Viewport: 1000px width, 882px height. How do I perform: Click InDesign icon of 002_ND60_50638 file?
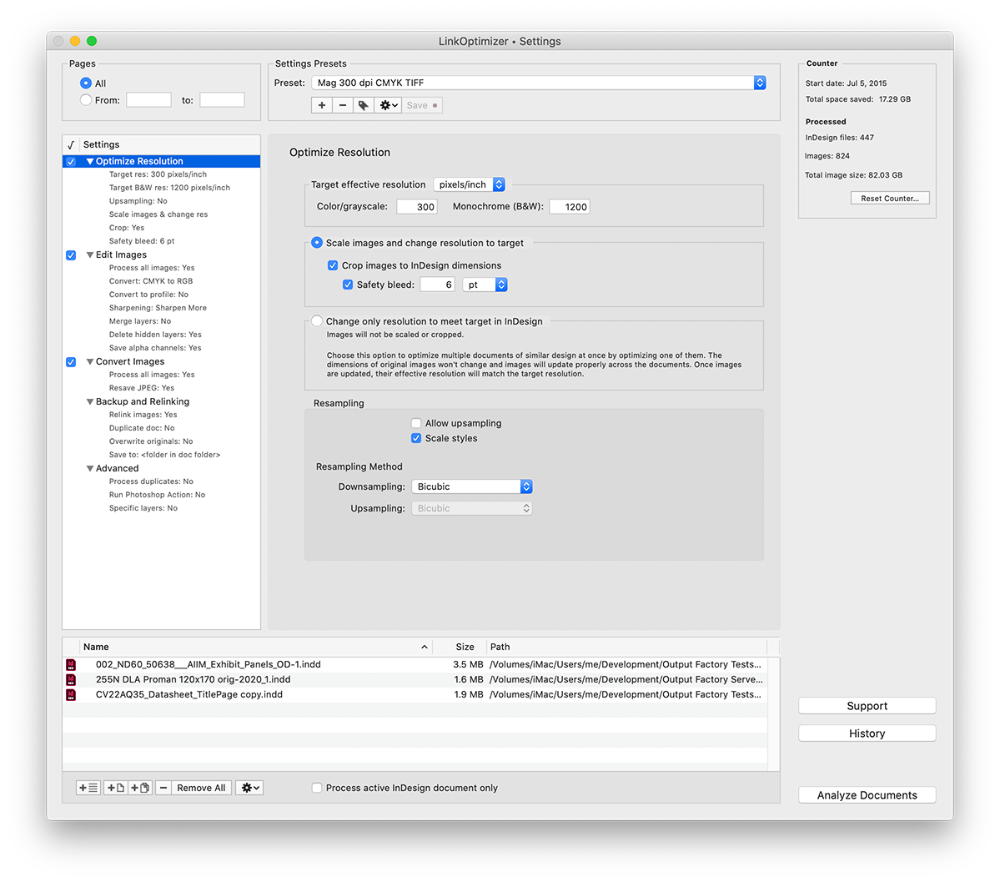coord(71,665)
